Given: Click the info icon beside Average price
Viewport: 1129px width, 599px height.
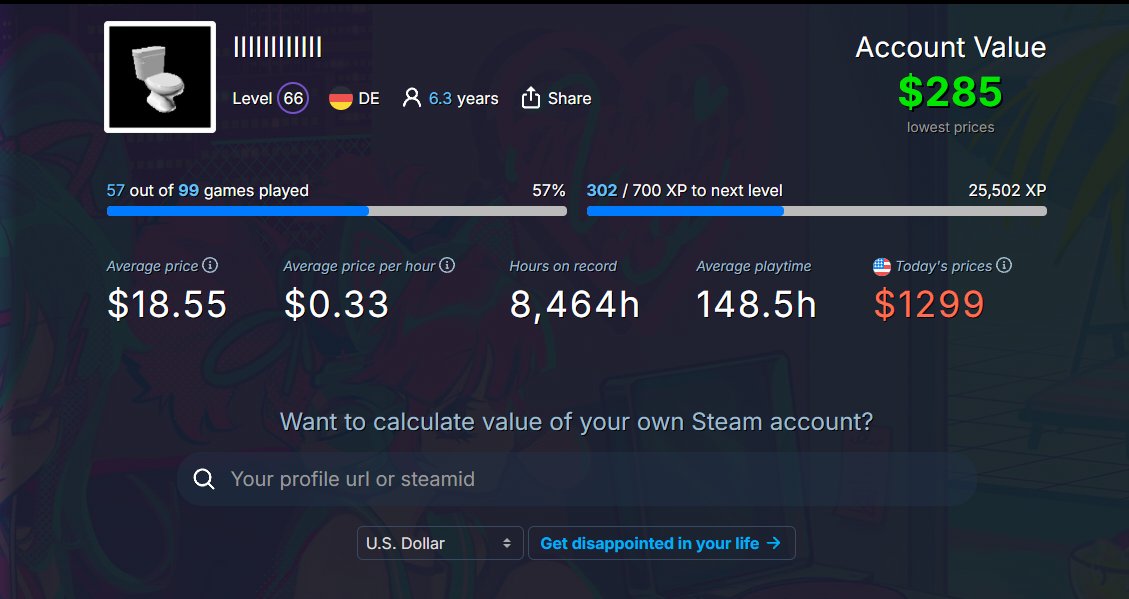Looking at the screenshot, I should pos(210,265).
